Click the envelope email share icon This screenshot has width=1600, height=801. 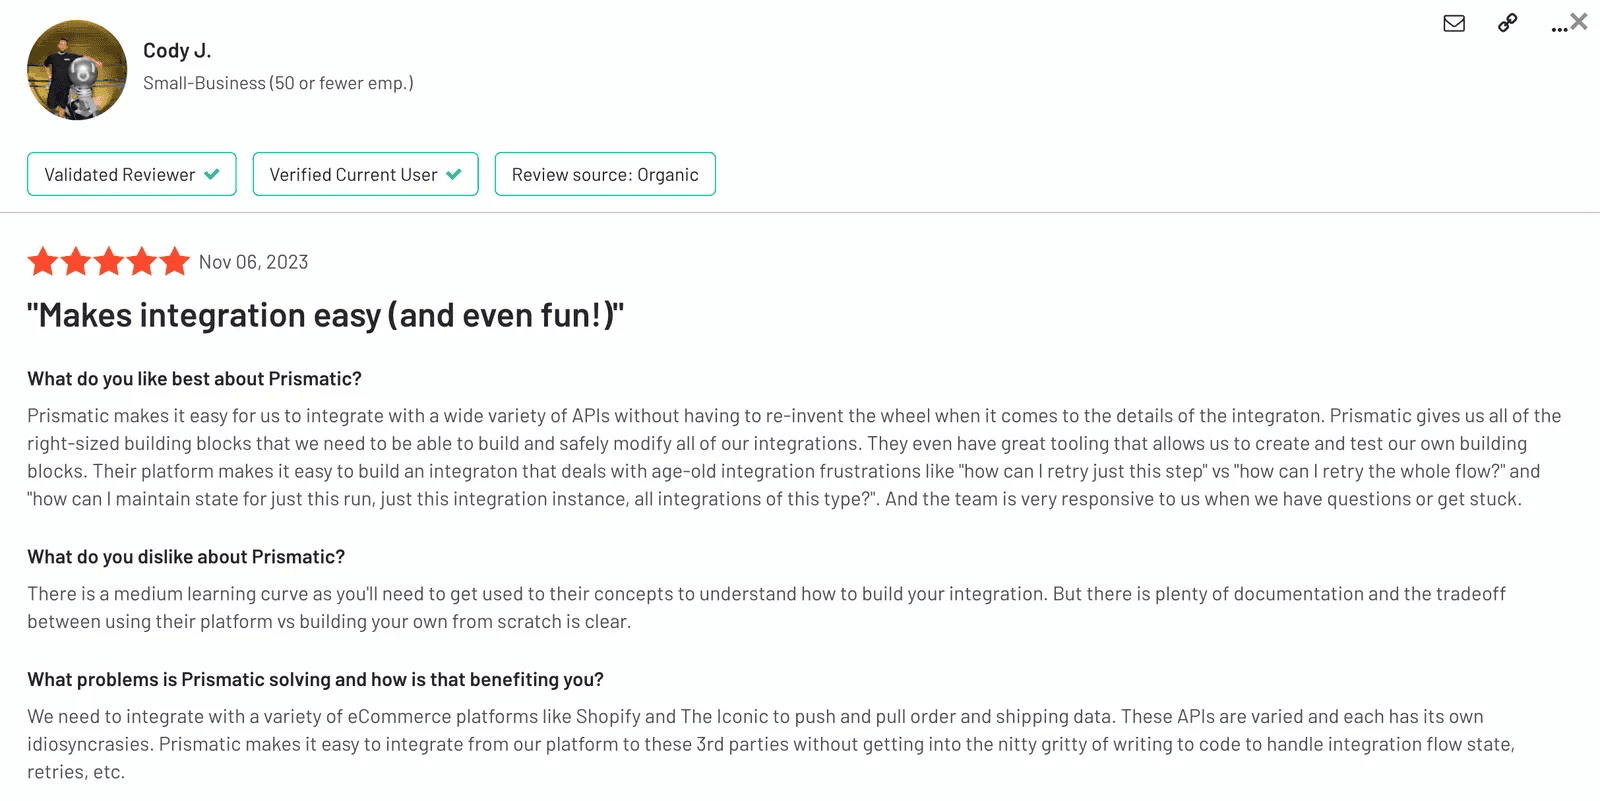[1454, 23]
